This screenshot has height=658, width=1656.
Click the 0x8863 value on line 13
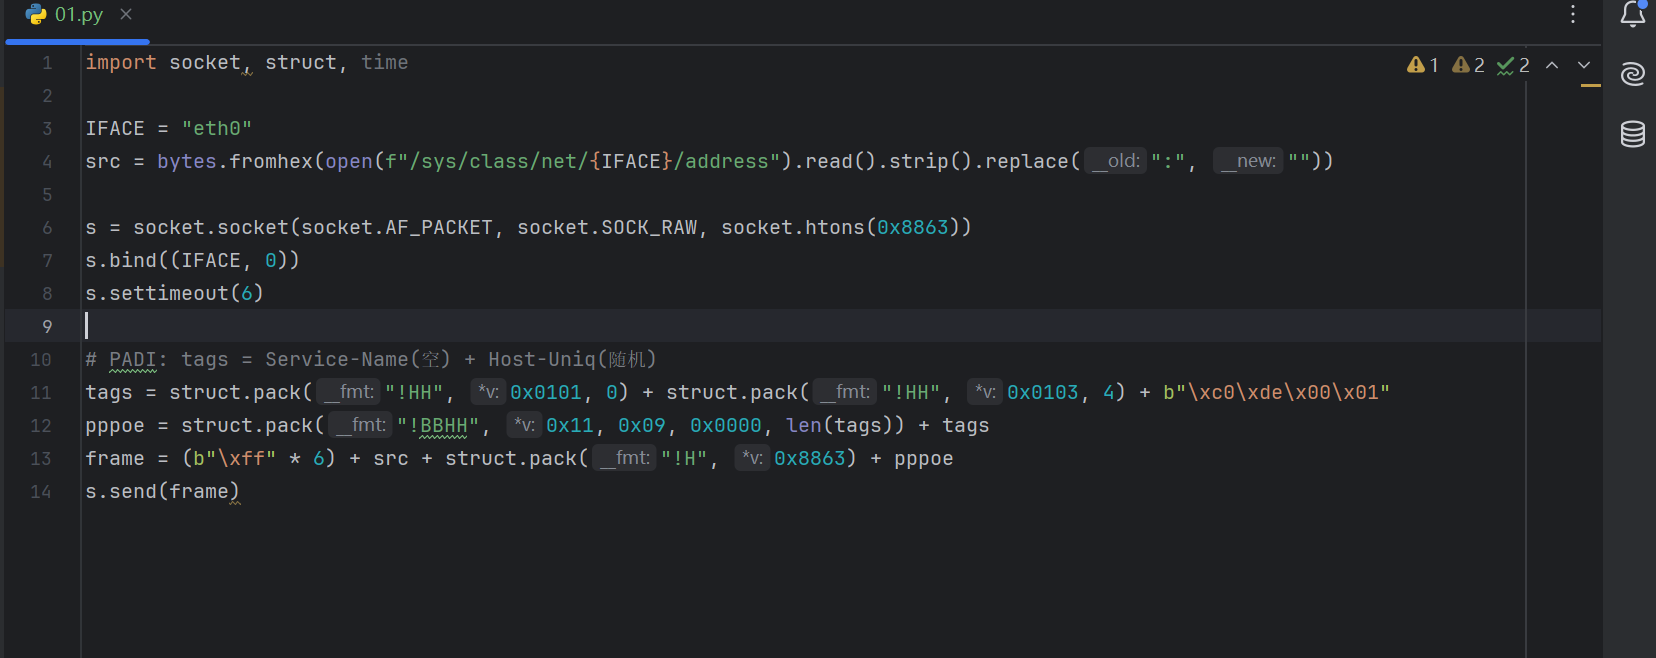pos(810,458)
